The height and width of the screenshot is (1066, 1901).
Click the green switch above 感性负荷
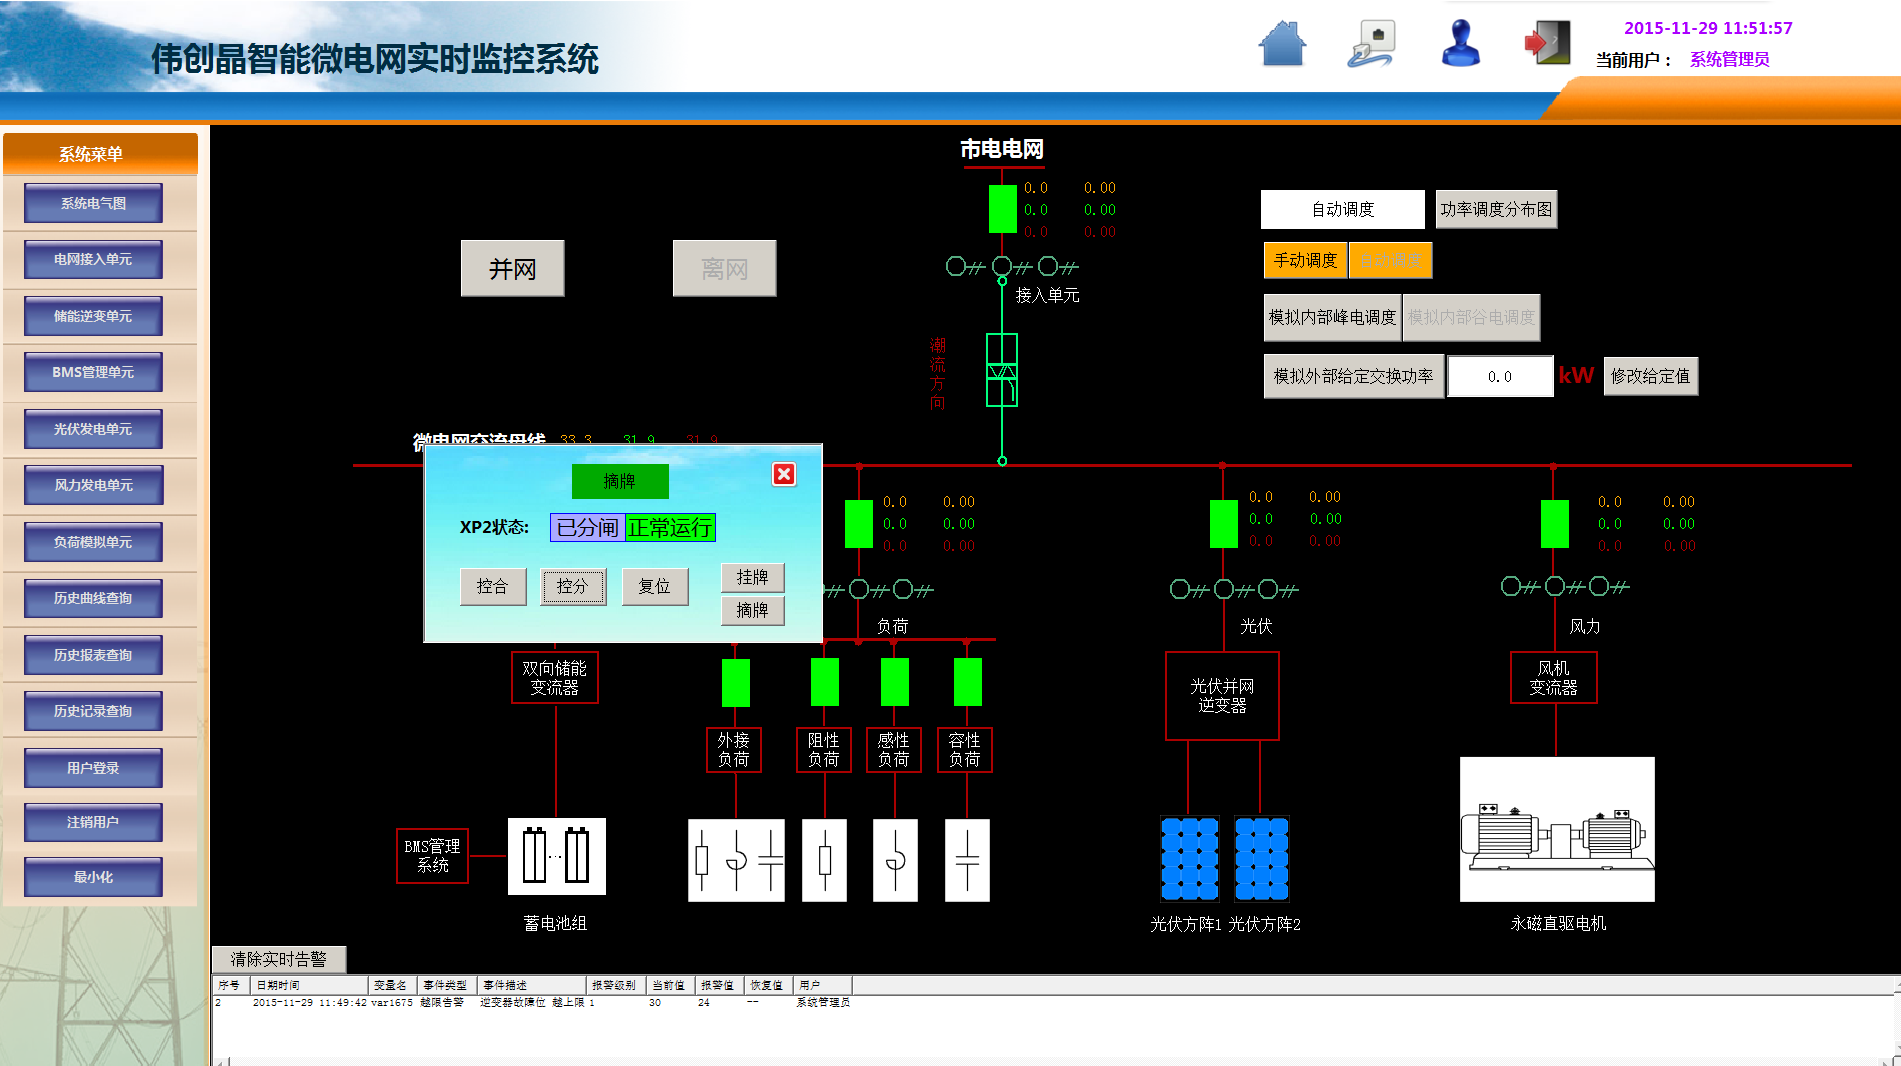[895, 682]
